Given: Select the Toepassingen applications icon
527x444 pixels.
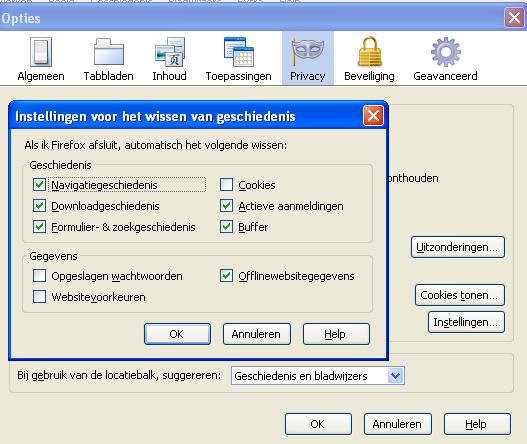Looking at the screenshot, I should pos(239,52).
